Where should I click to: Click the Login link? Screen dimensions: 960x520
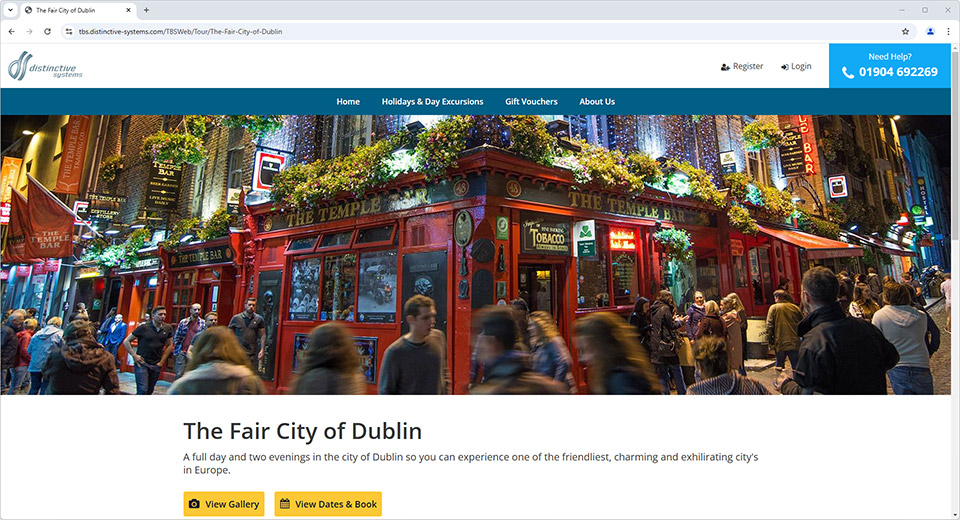pos(796,66)
